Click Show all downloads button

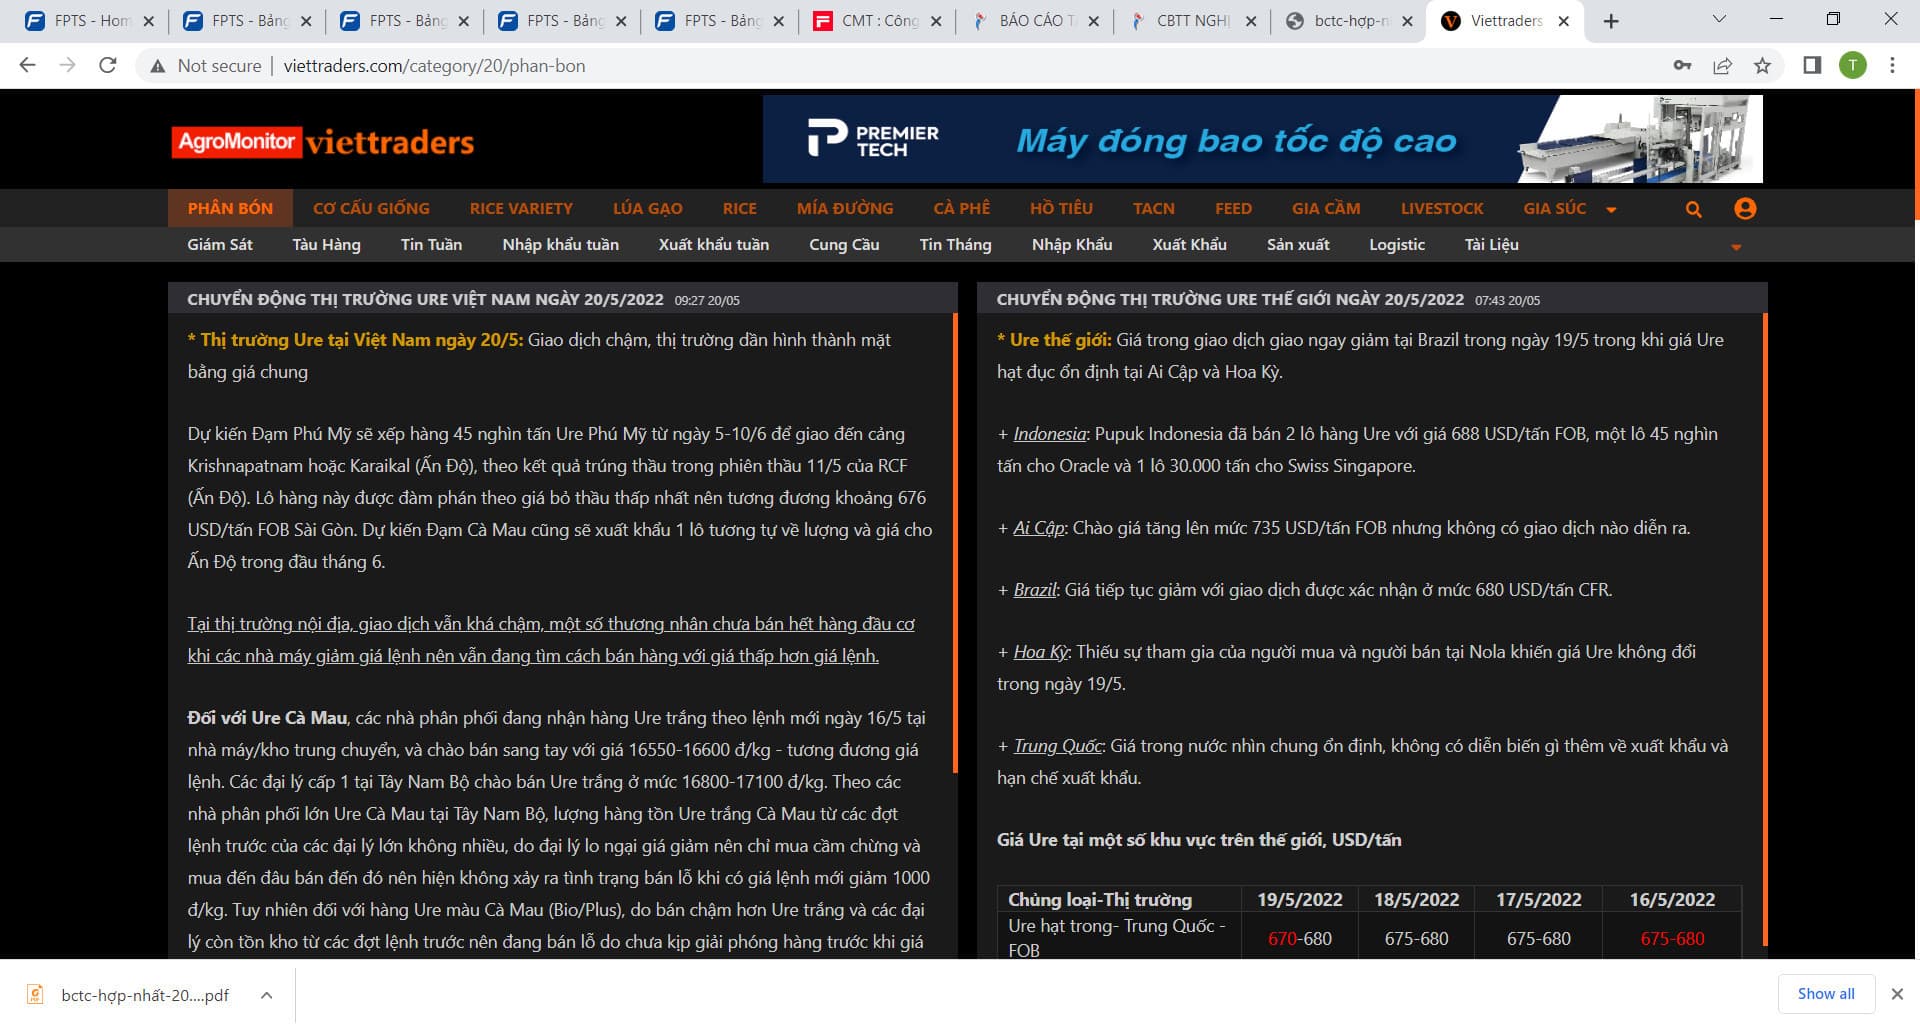tap(1825, 994)
